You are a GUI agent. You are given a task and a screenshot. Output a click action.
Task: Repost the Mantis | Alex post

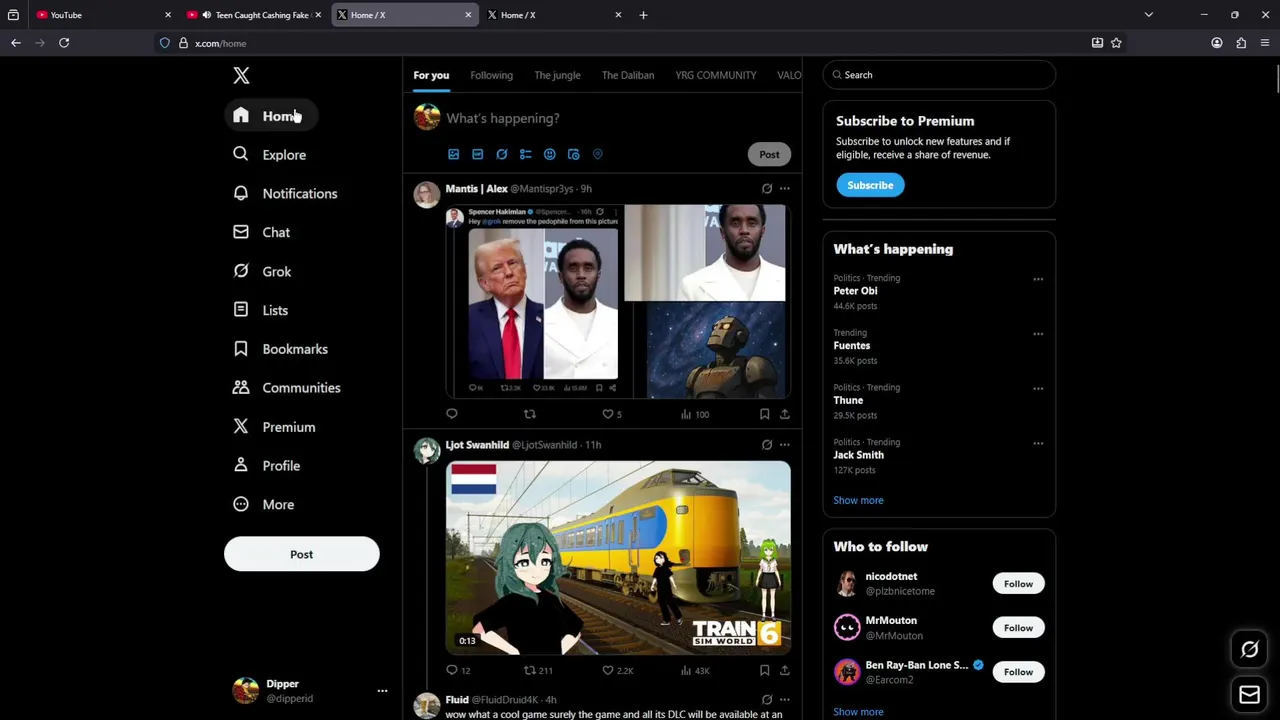pyautogui.click(x=530, y=414)
